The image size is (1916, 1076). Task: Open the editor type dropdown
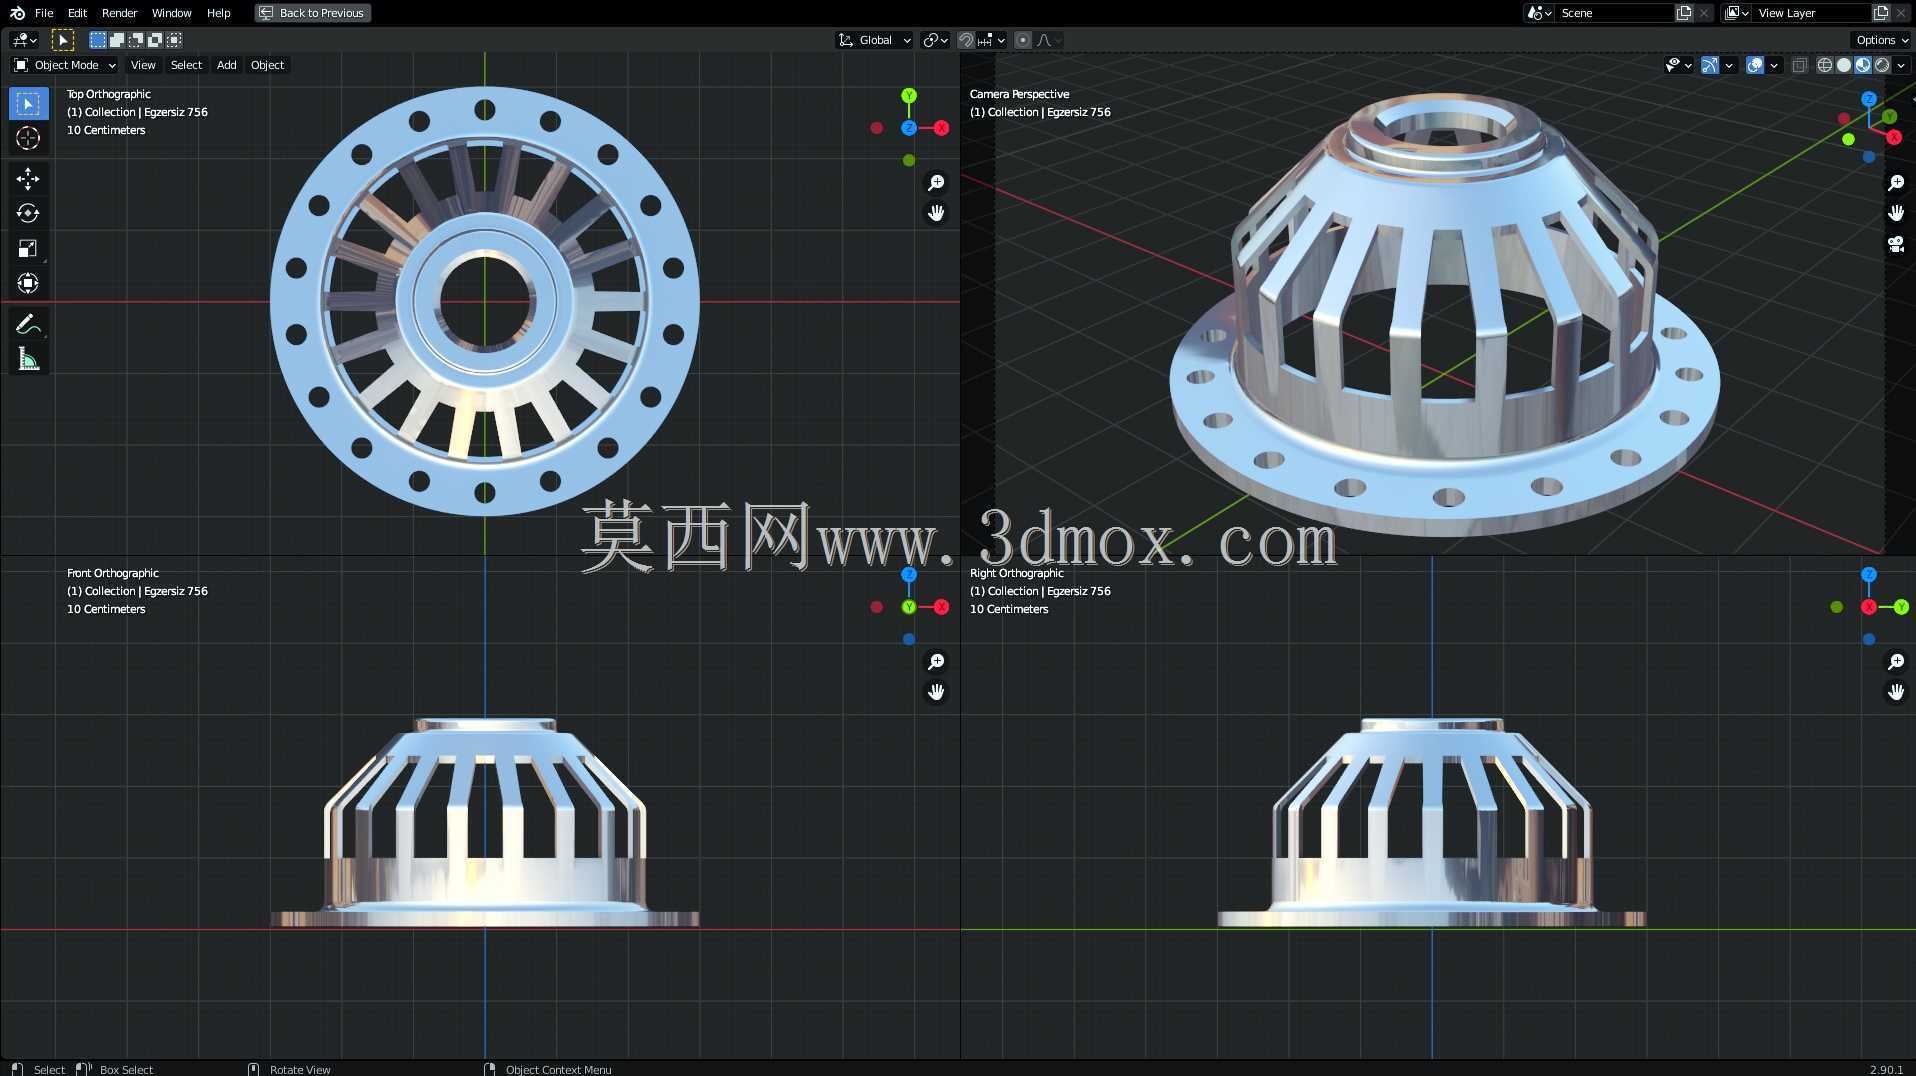[x=24, y=40]
